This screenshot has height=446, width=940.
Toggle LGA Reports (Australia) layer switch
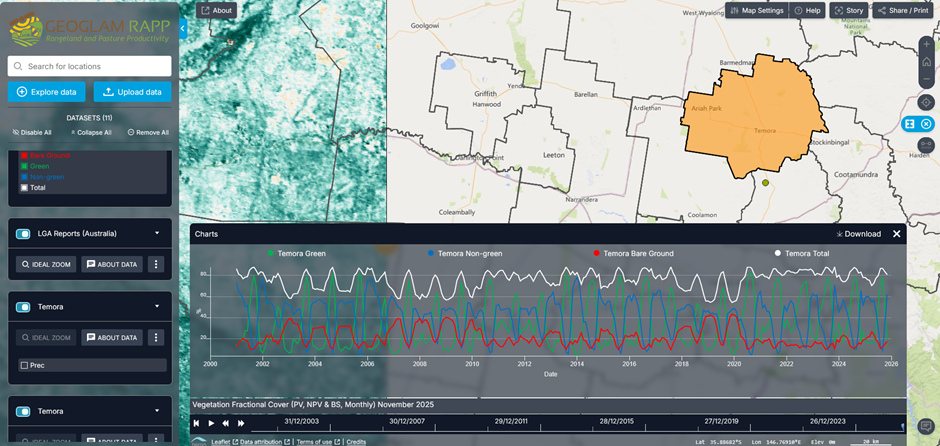tap(23, 234)
